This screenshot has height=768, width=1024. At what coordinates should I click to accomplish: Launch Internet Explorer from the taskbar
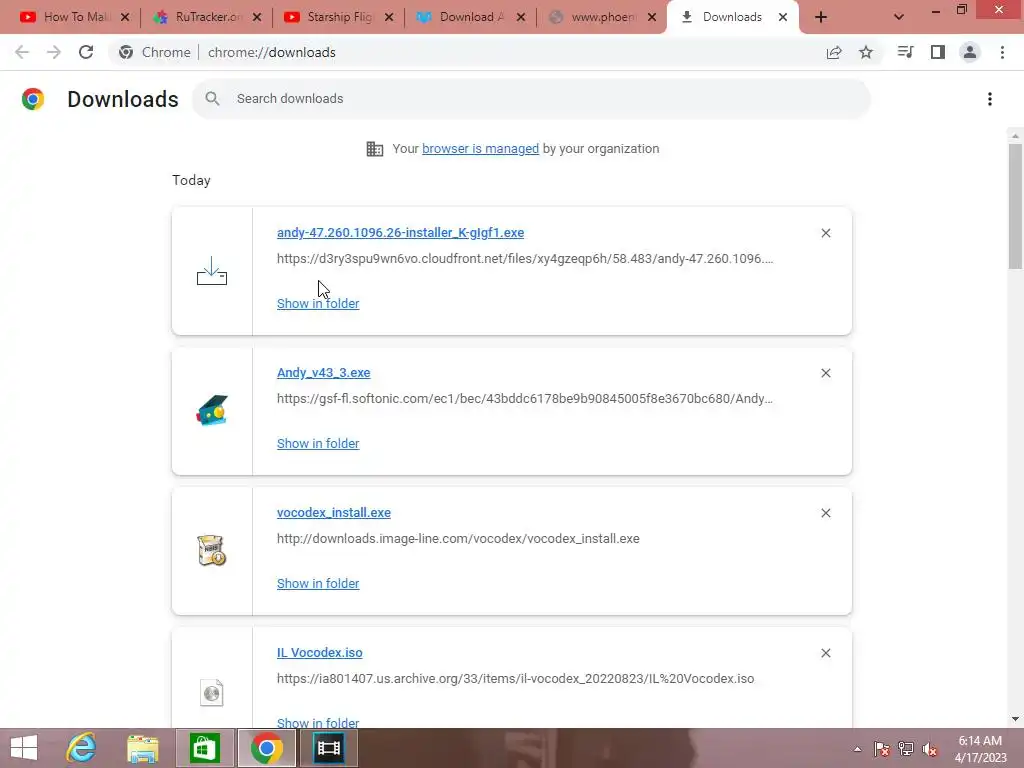[x=81, y=748]
